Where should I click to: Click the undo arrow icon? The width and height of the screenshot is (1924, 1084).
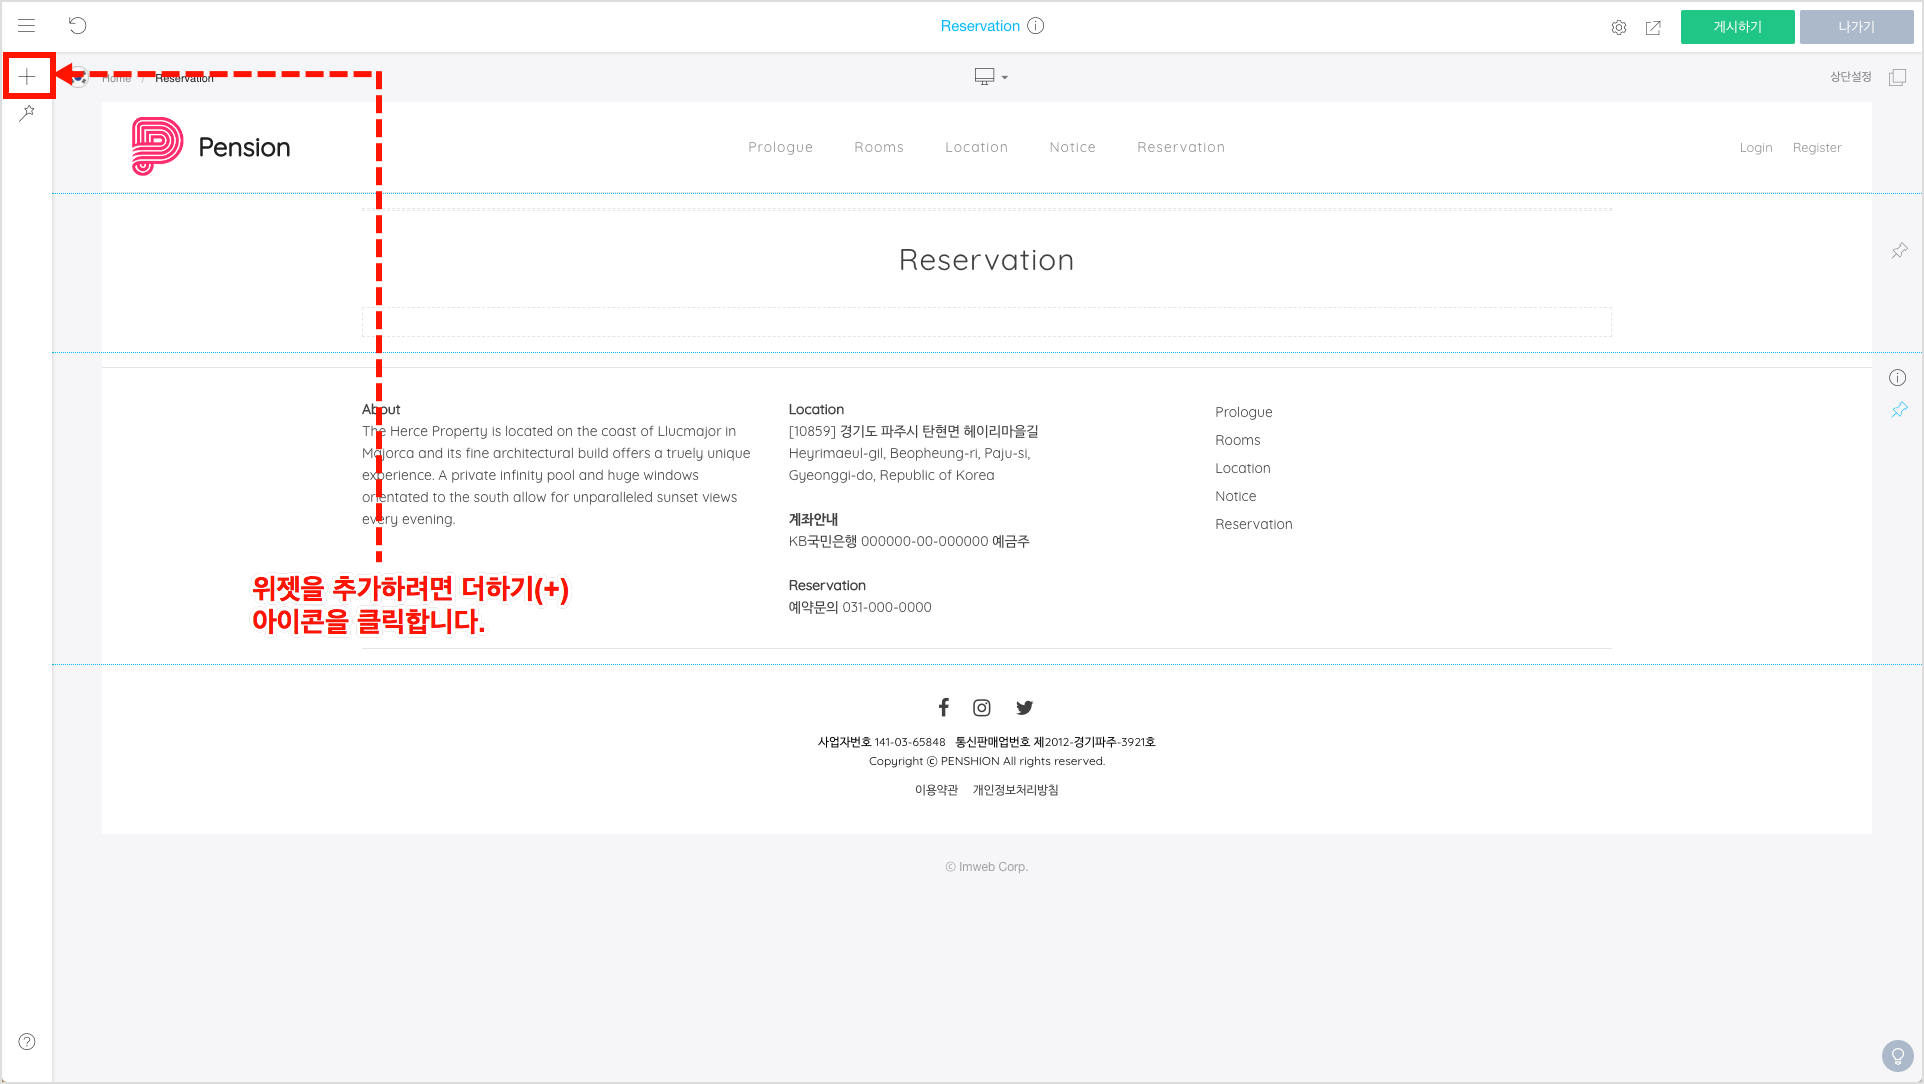click(78, 26)
